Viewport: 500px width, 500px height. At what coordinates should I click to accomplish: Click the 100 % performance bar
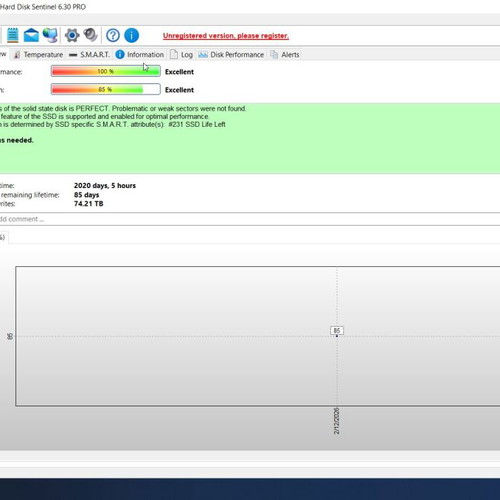click(106, 71)
